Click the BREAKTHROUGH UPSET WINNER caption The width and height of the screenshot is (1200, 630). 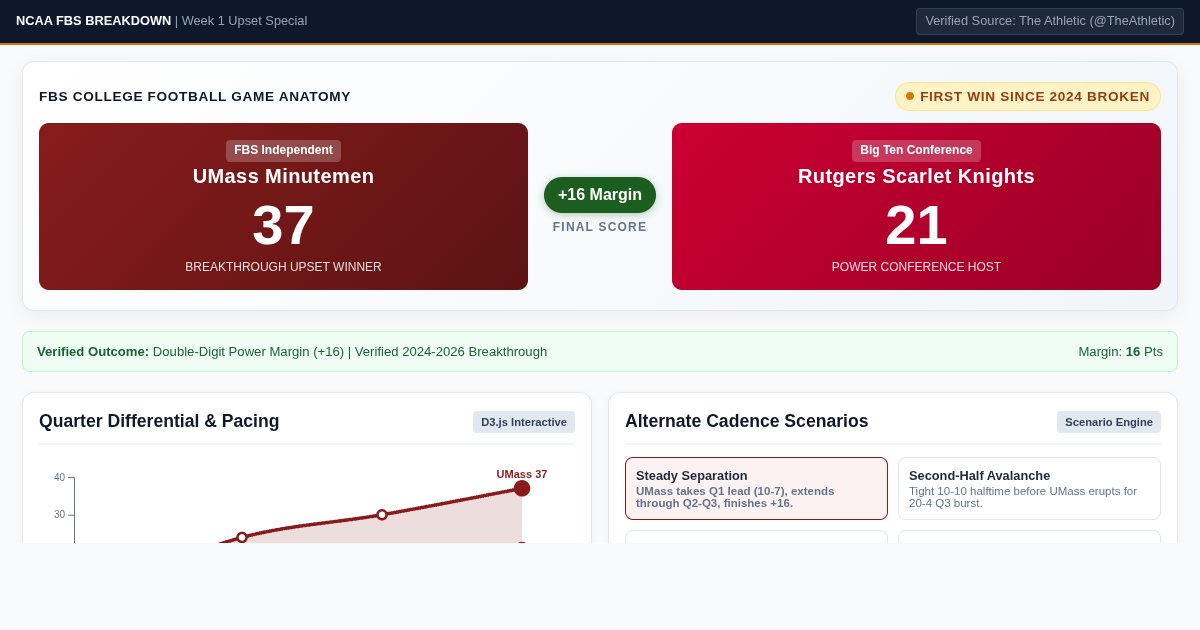(283, 267)
